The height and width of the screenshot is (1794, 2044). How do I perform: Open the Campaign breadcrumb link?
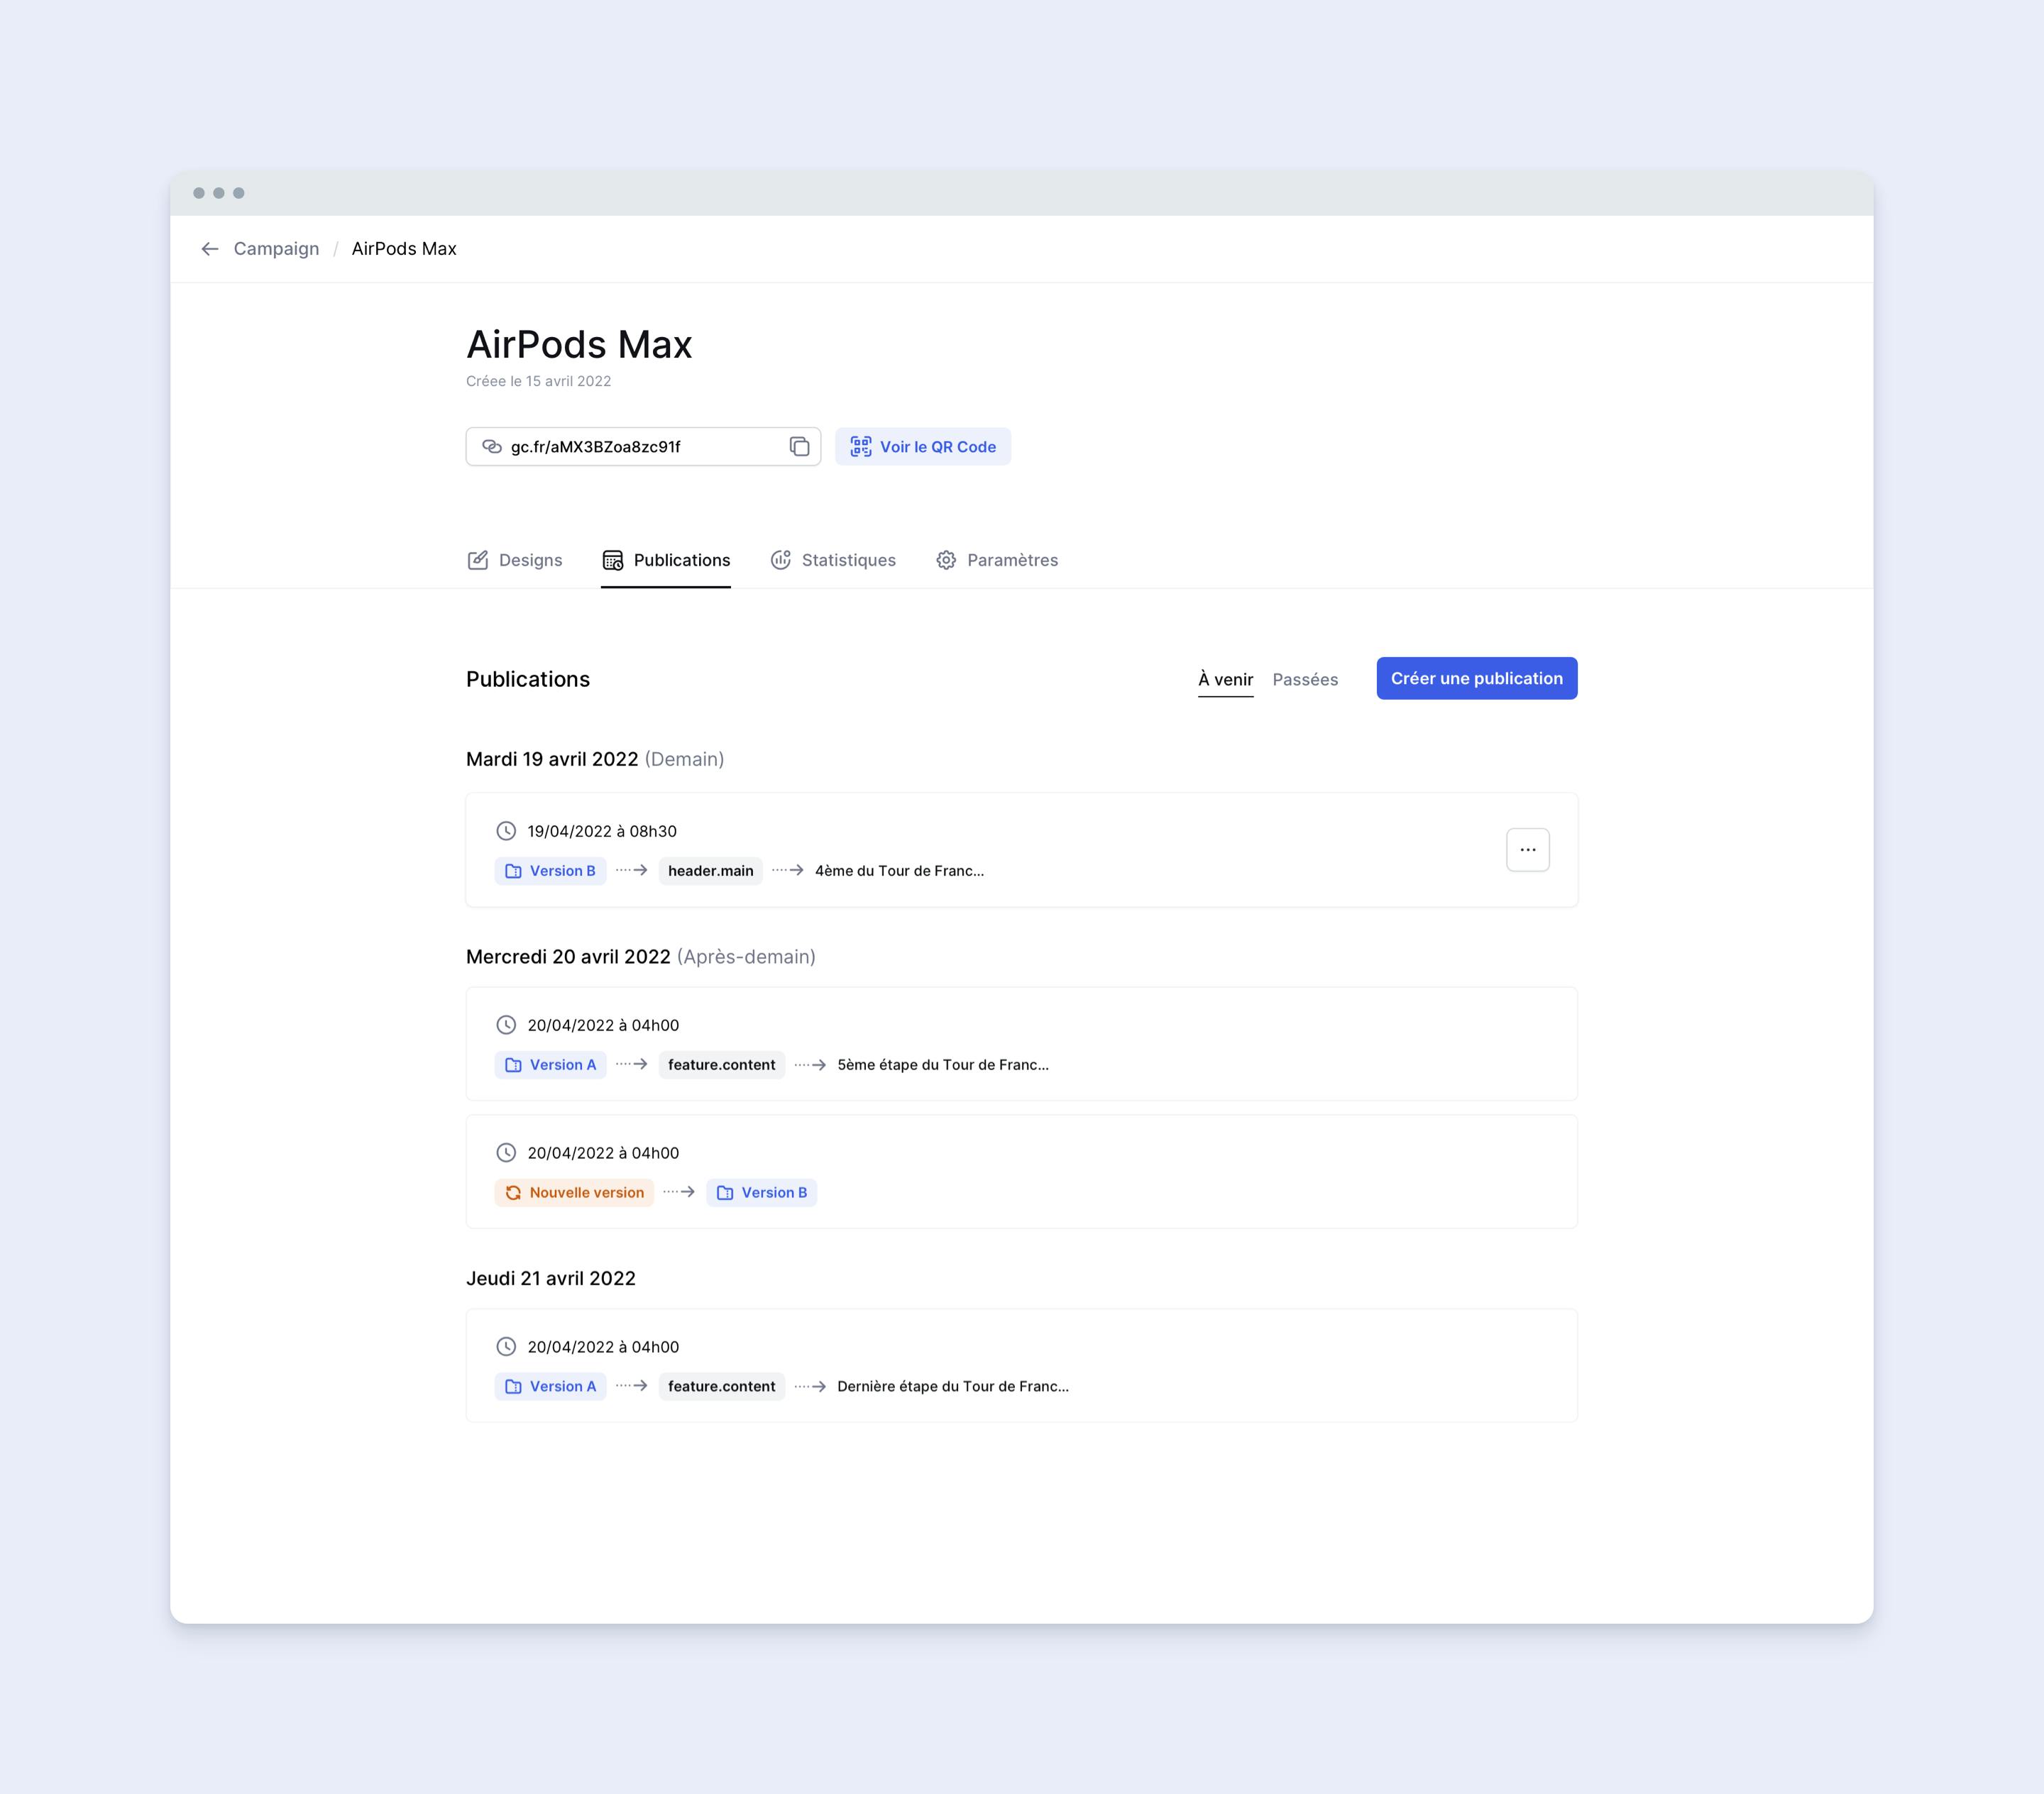tap(276, 249)
